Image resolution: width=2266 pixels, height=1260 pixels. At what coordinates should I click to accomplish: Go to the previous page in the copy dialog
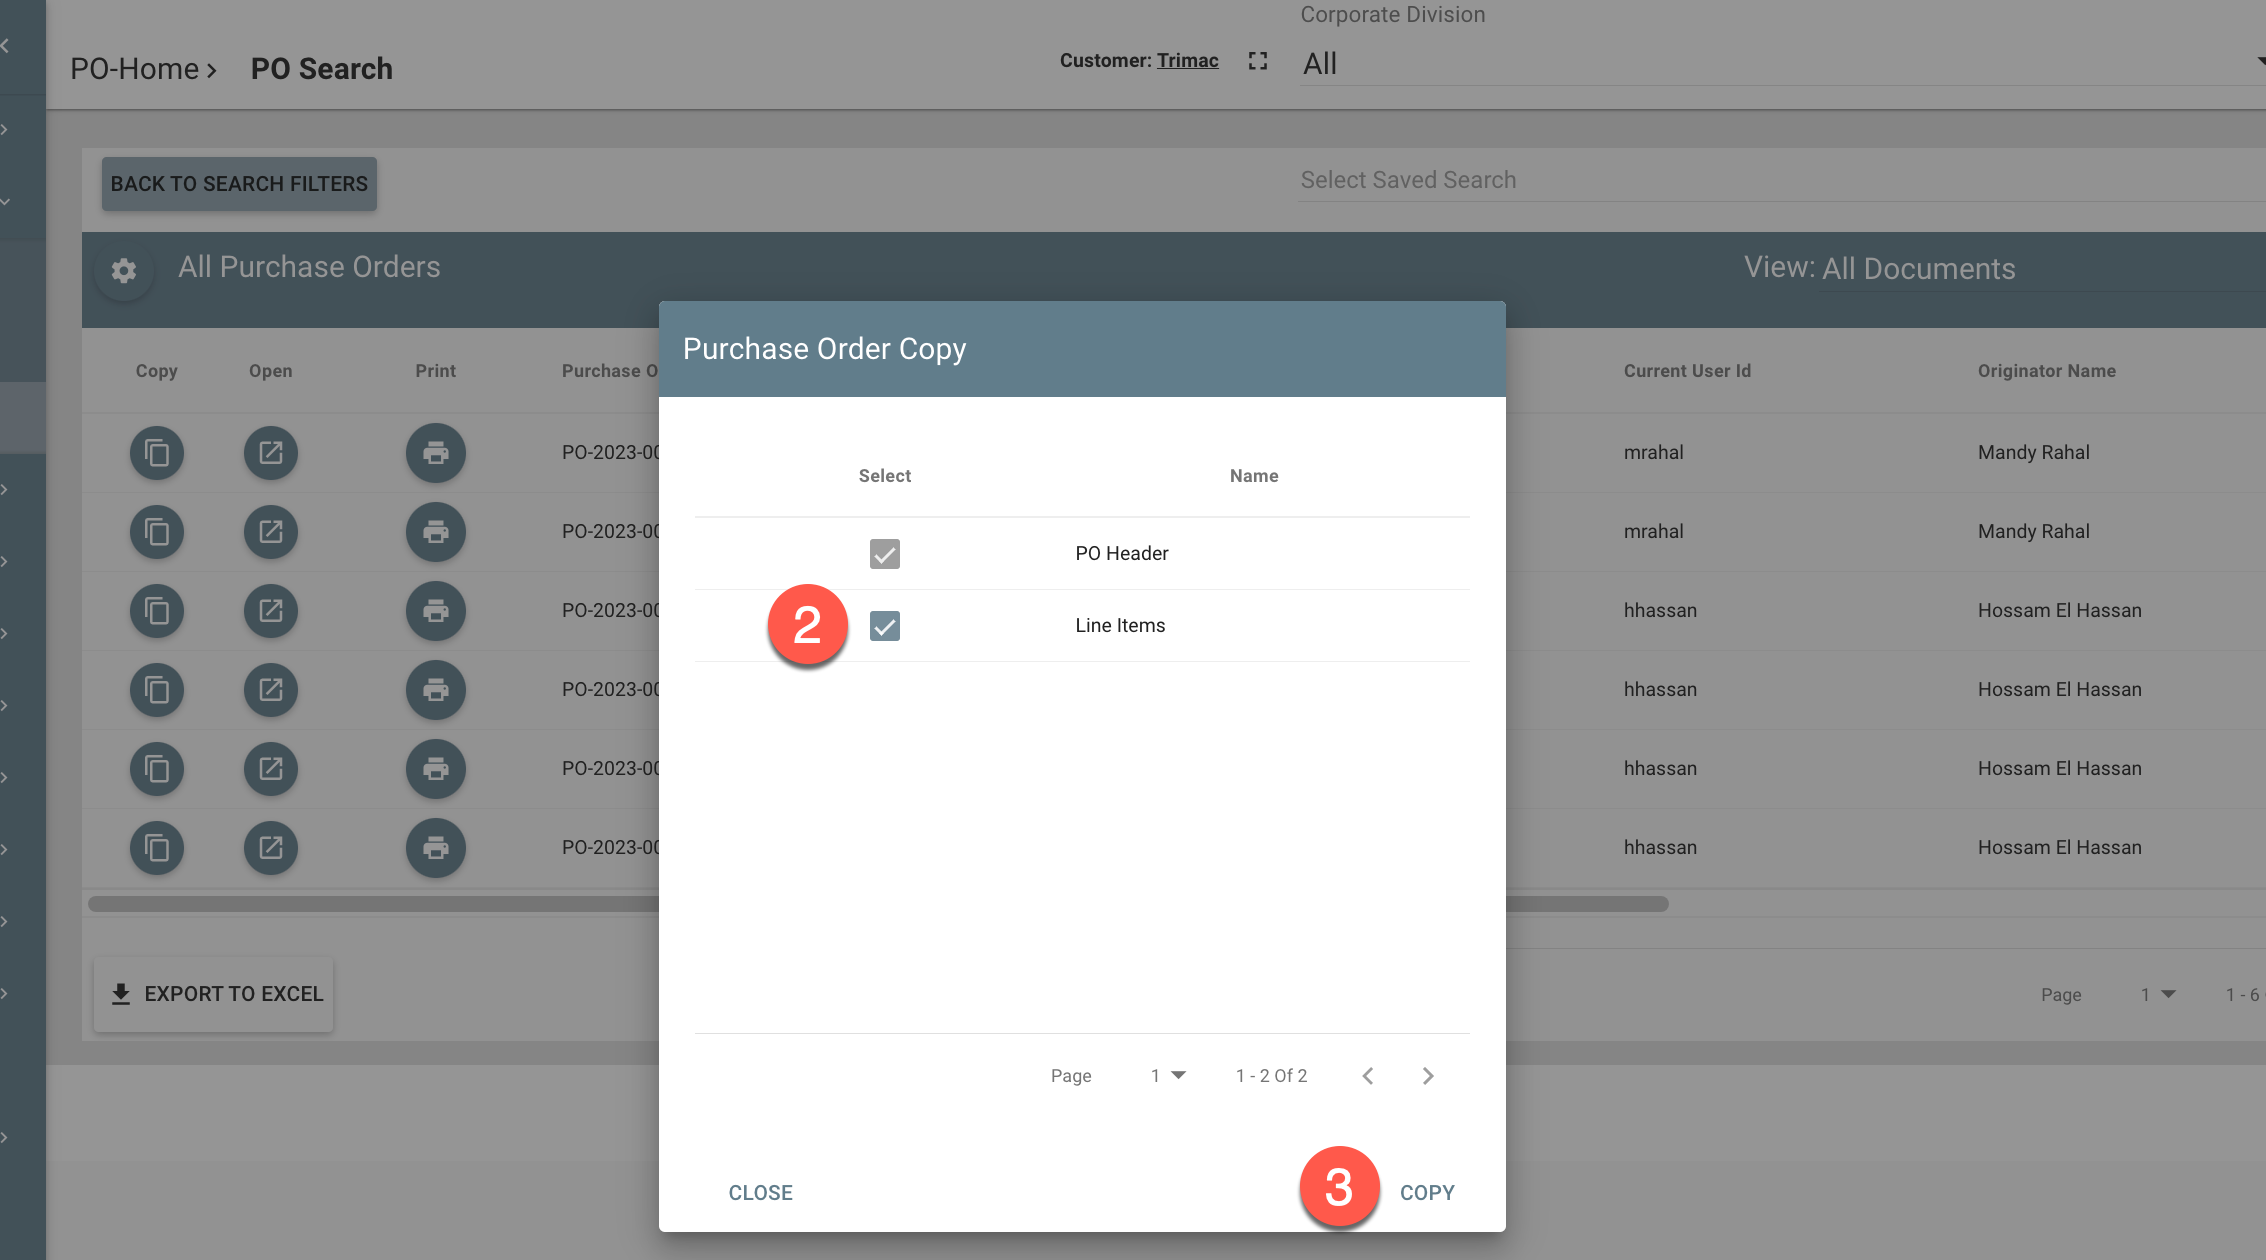coord(1368,1076)
